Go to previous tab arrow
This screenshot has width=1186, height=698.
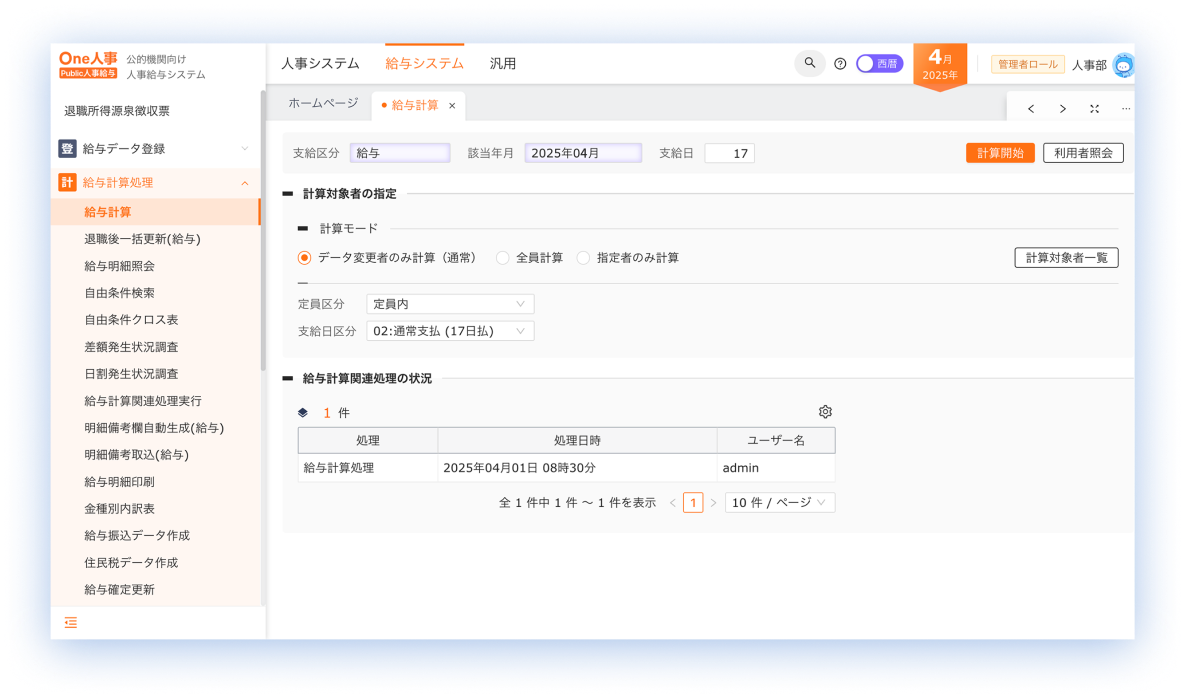tap(1031, 109)
